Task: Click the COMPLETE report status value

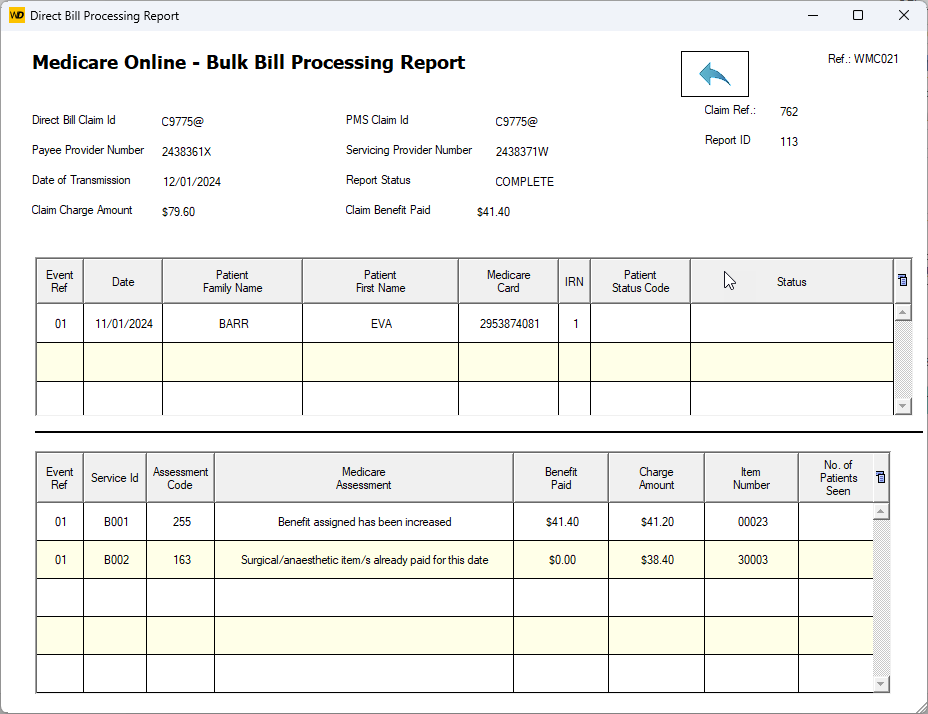Action: pos(524,182)
